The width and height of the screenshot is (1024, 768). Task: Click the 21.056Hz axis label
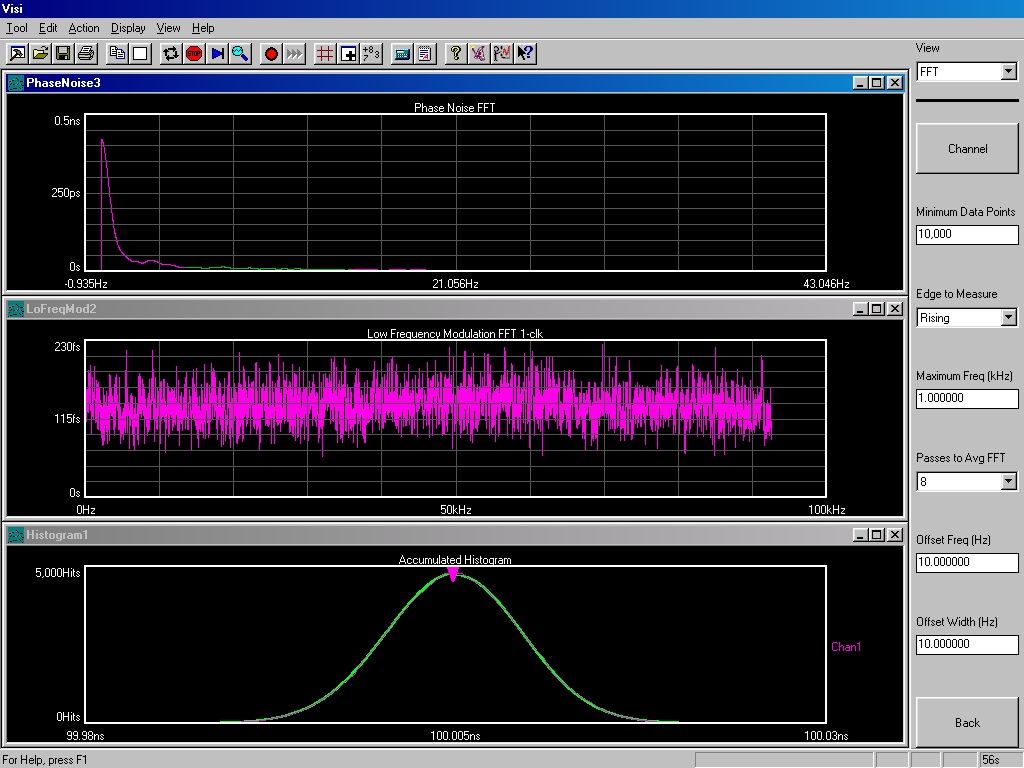(x=455, y=283)
